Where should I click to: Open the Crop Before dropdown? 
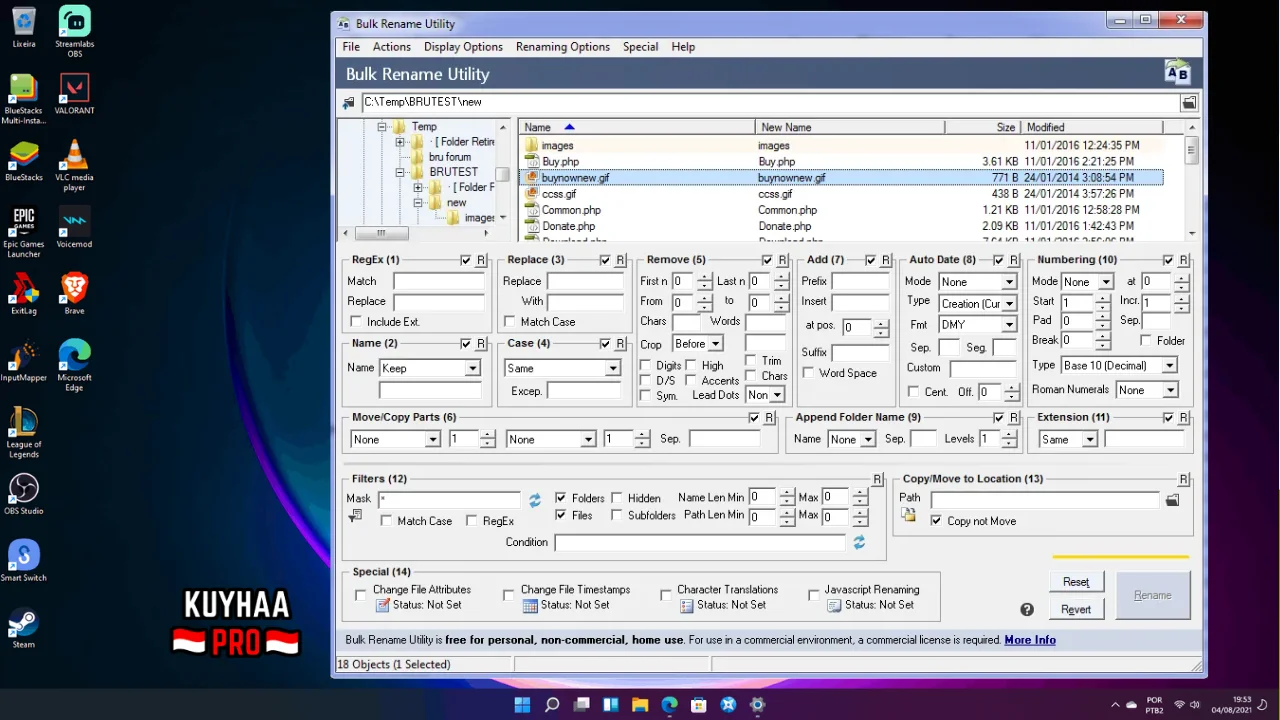point(697,344)
